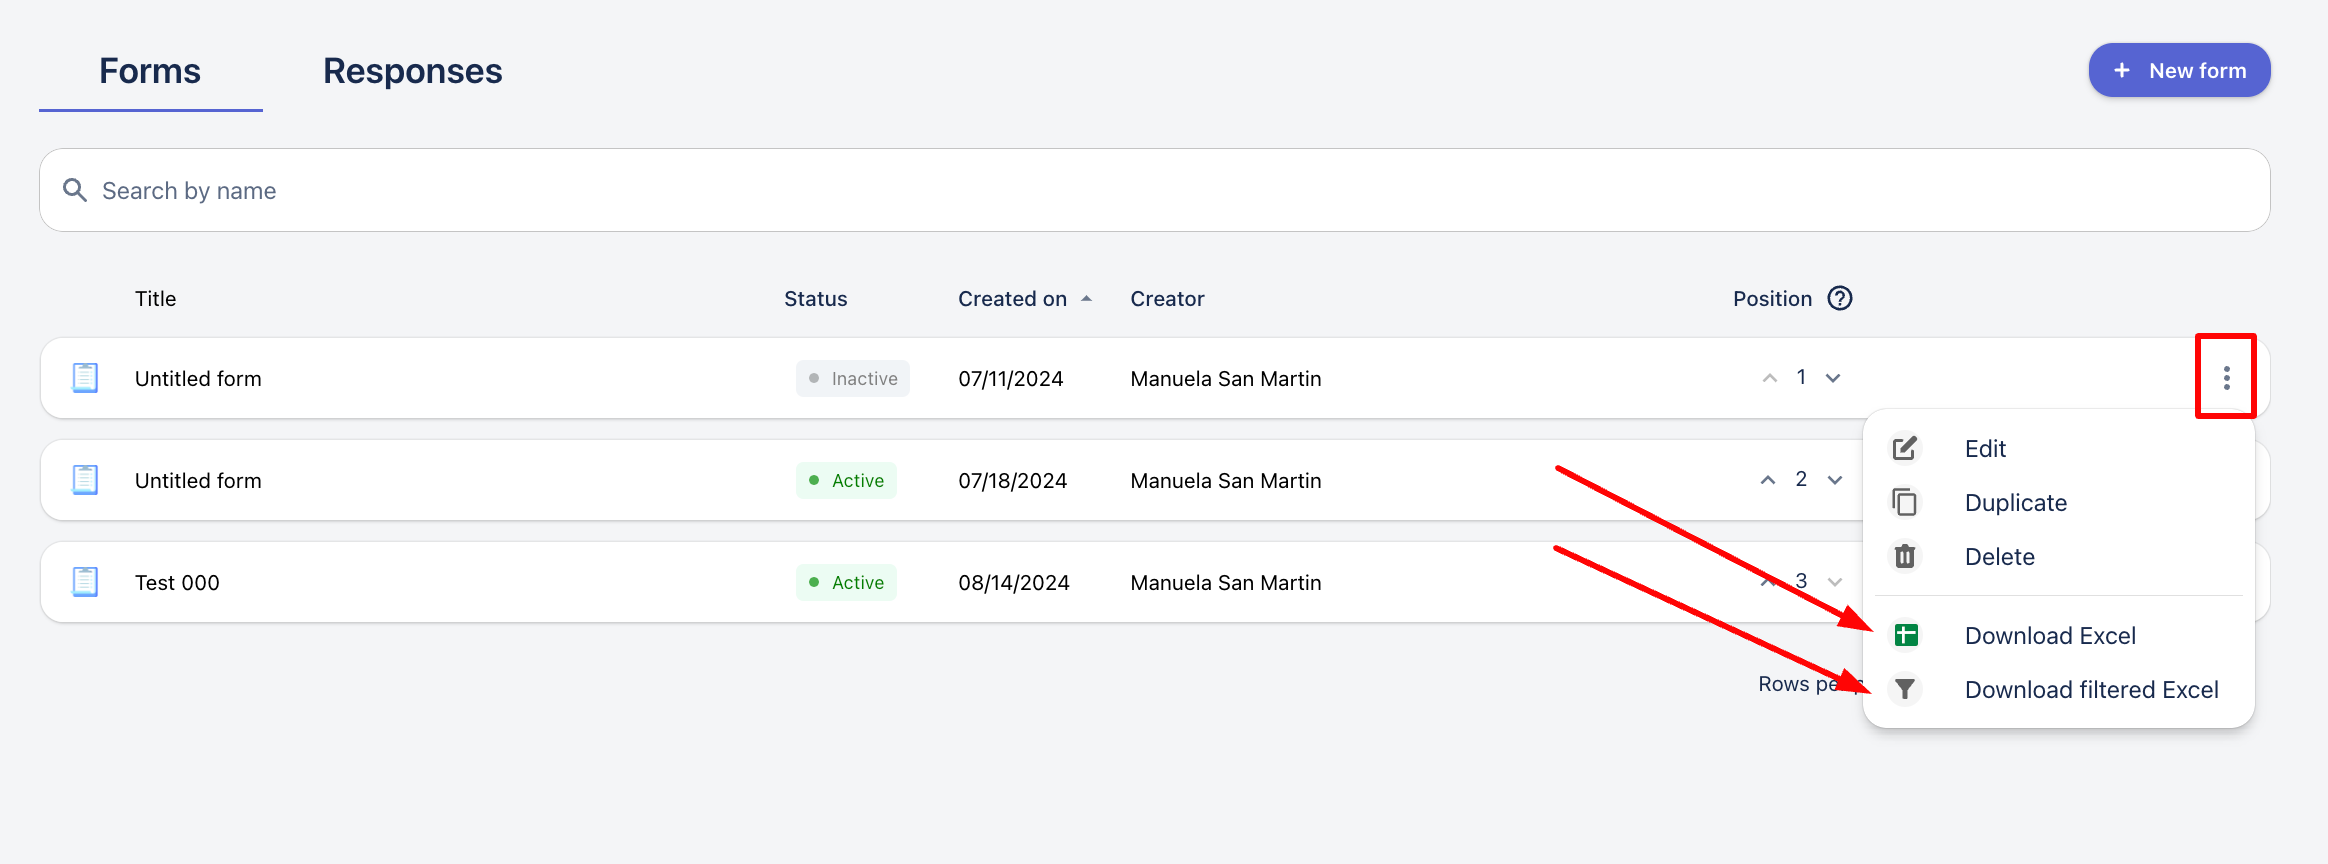Viewport: 2328px width, 864px height.
Task: Click the Inactive status badge
Action: click(853, 379)
